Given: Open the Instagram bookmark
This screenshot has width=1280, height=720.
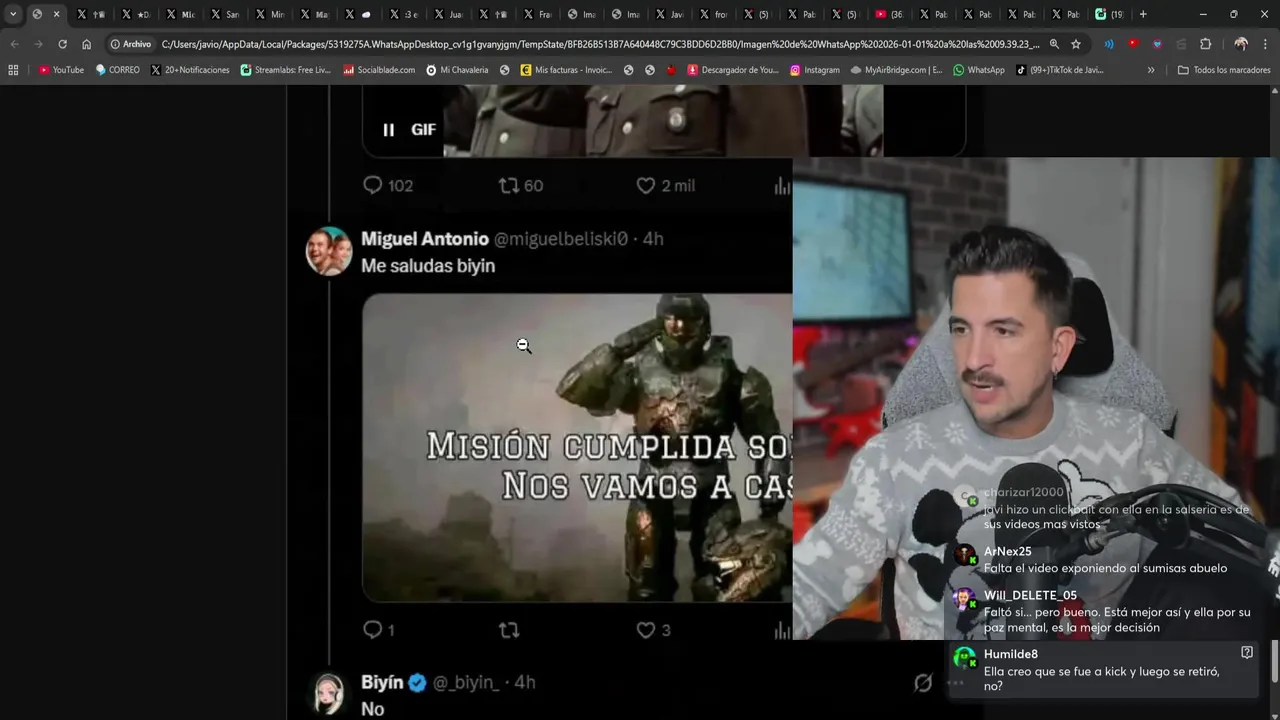Looking at the screenshot, I should coord(815,70).
